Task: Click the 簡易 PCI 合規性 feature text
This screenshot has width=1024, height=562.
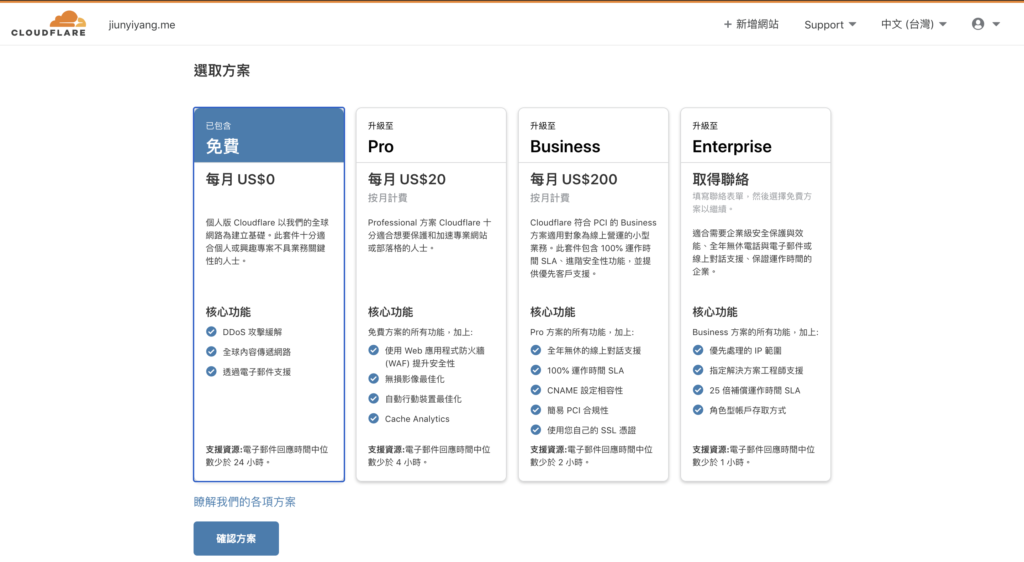Action: click(x=577, y=410)
